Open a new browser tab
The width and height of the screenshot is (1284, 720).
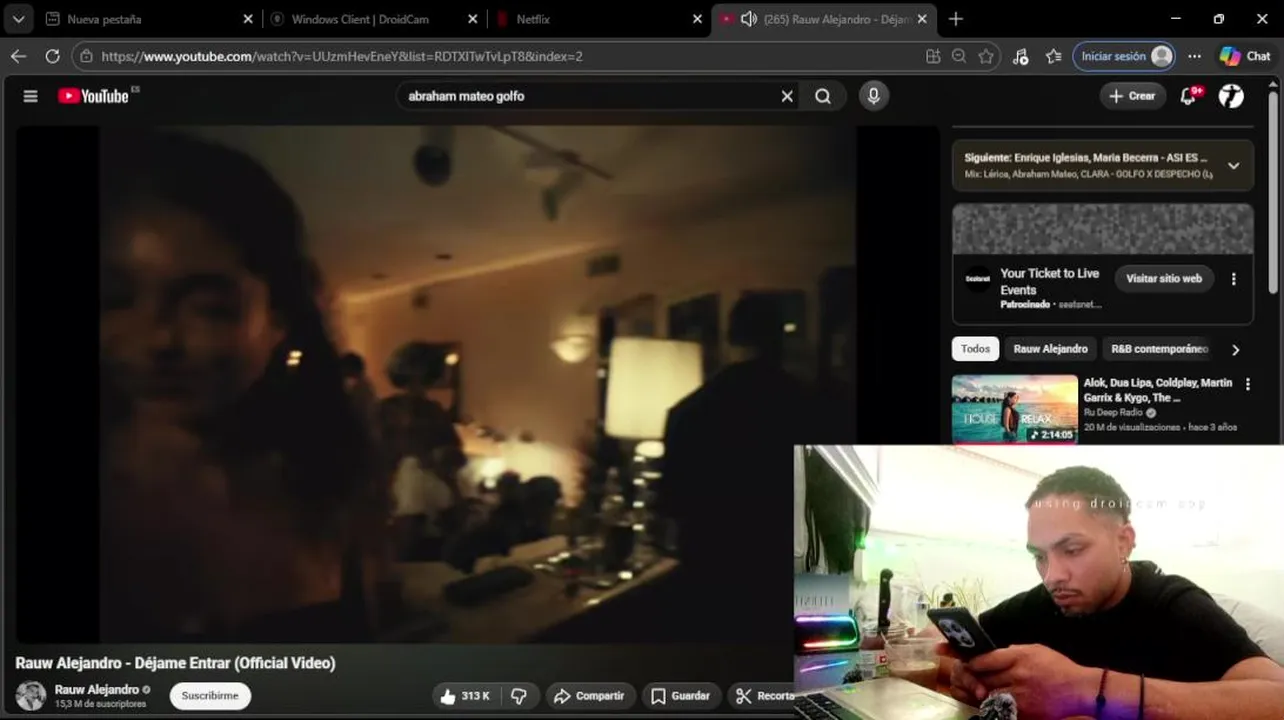955,19
